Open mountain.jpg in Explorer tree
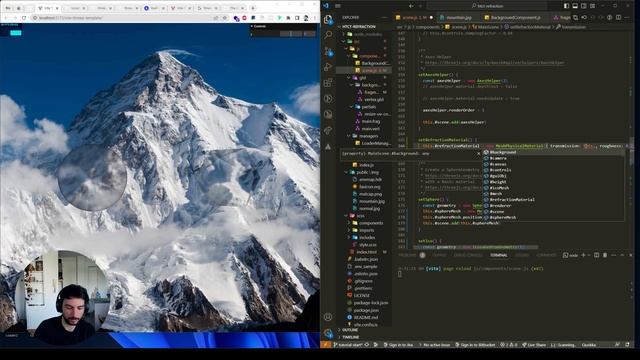 pyautogui.click(x=371, y=201)
